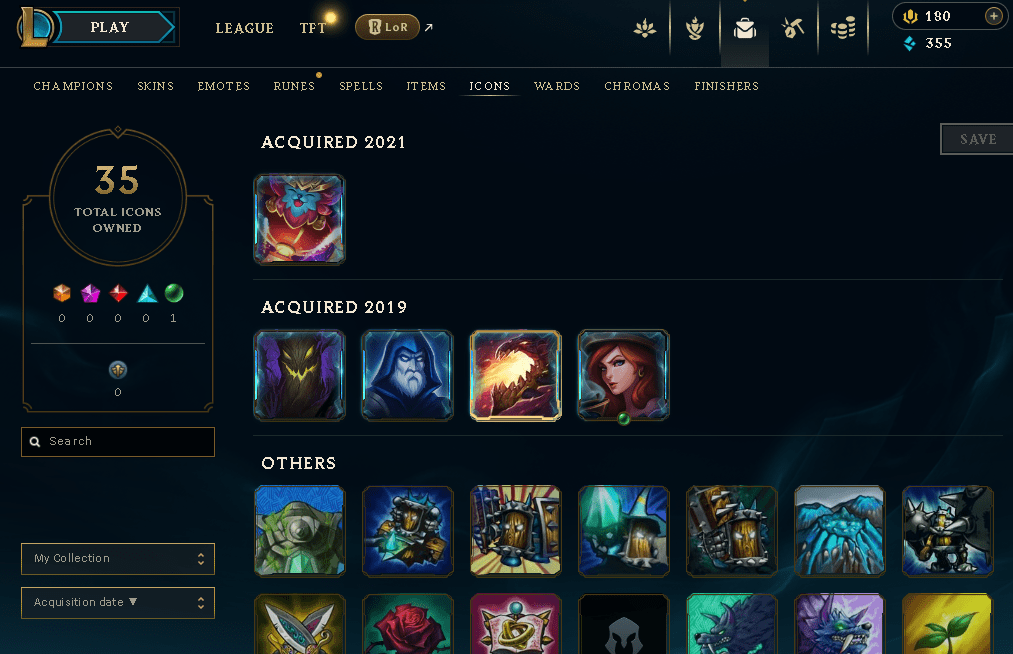The width and height of the screenshot is (1013, 654).
Task: Click the League client logo
Action: point(34,26)
